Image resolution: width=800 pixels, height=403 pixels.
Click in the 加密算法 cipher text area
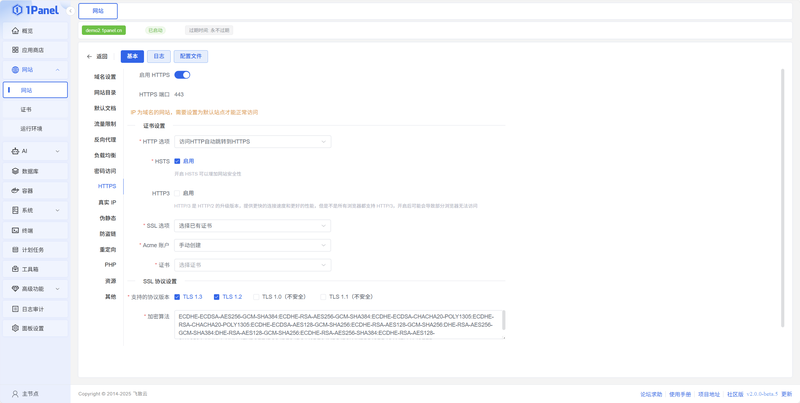[x=340, y=324]
